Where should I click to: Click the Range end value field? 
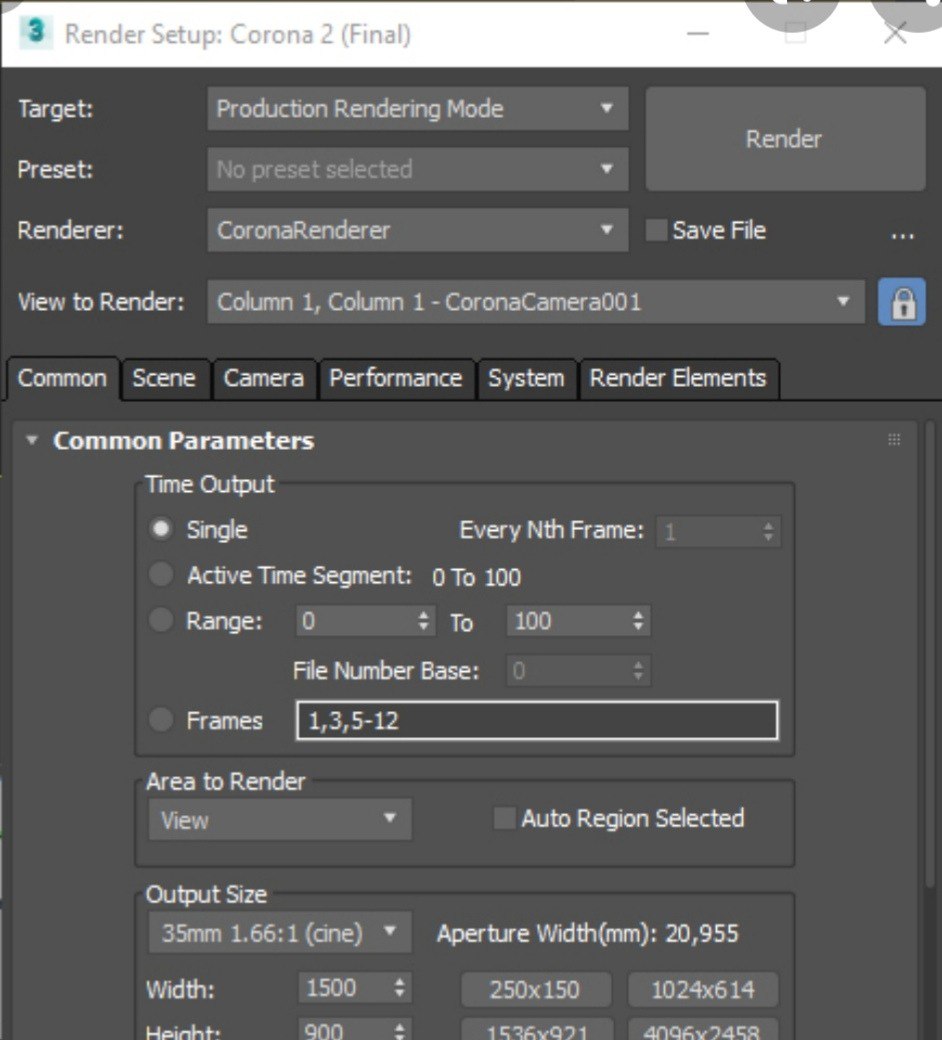[x=569, y=621]
